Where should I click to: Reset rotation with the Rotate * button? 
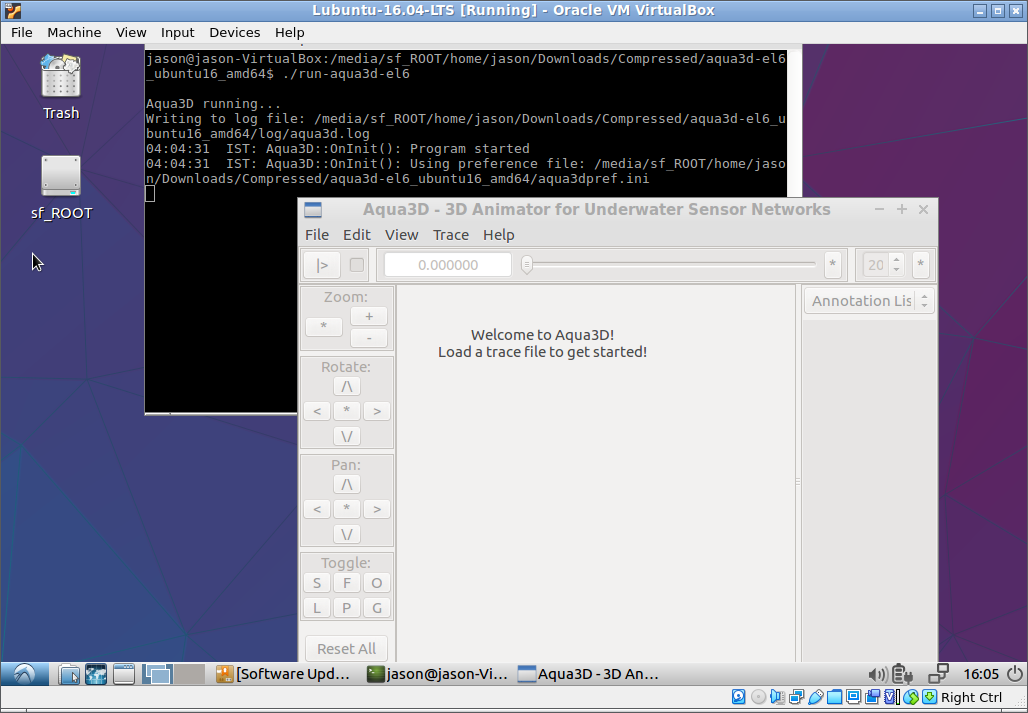[x=347, y=411]
